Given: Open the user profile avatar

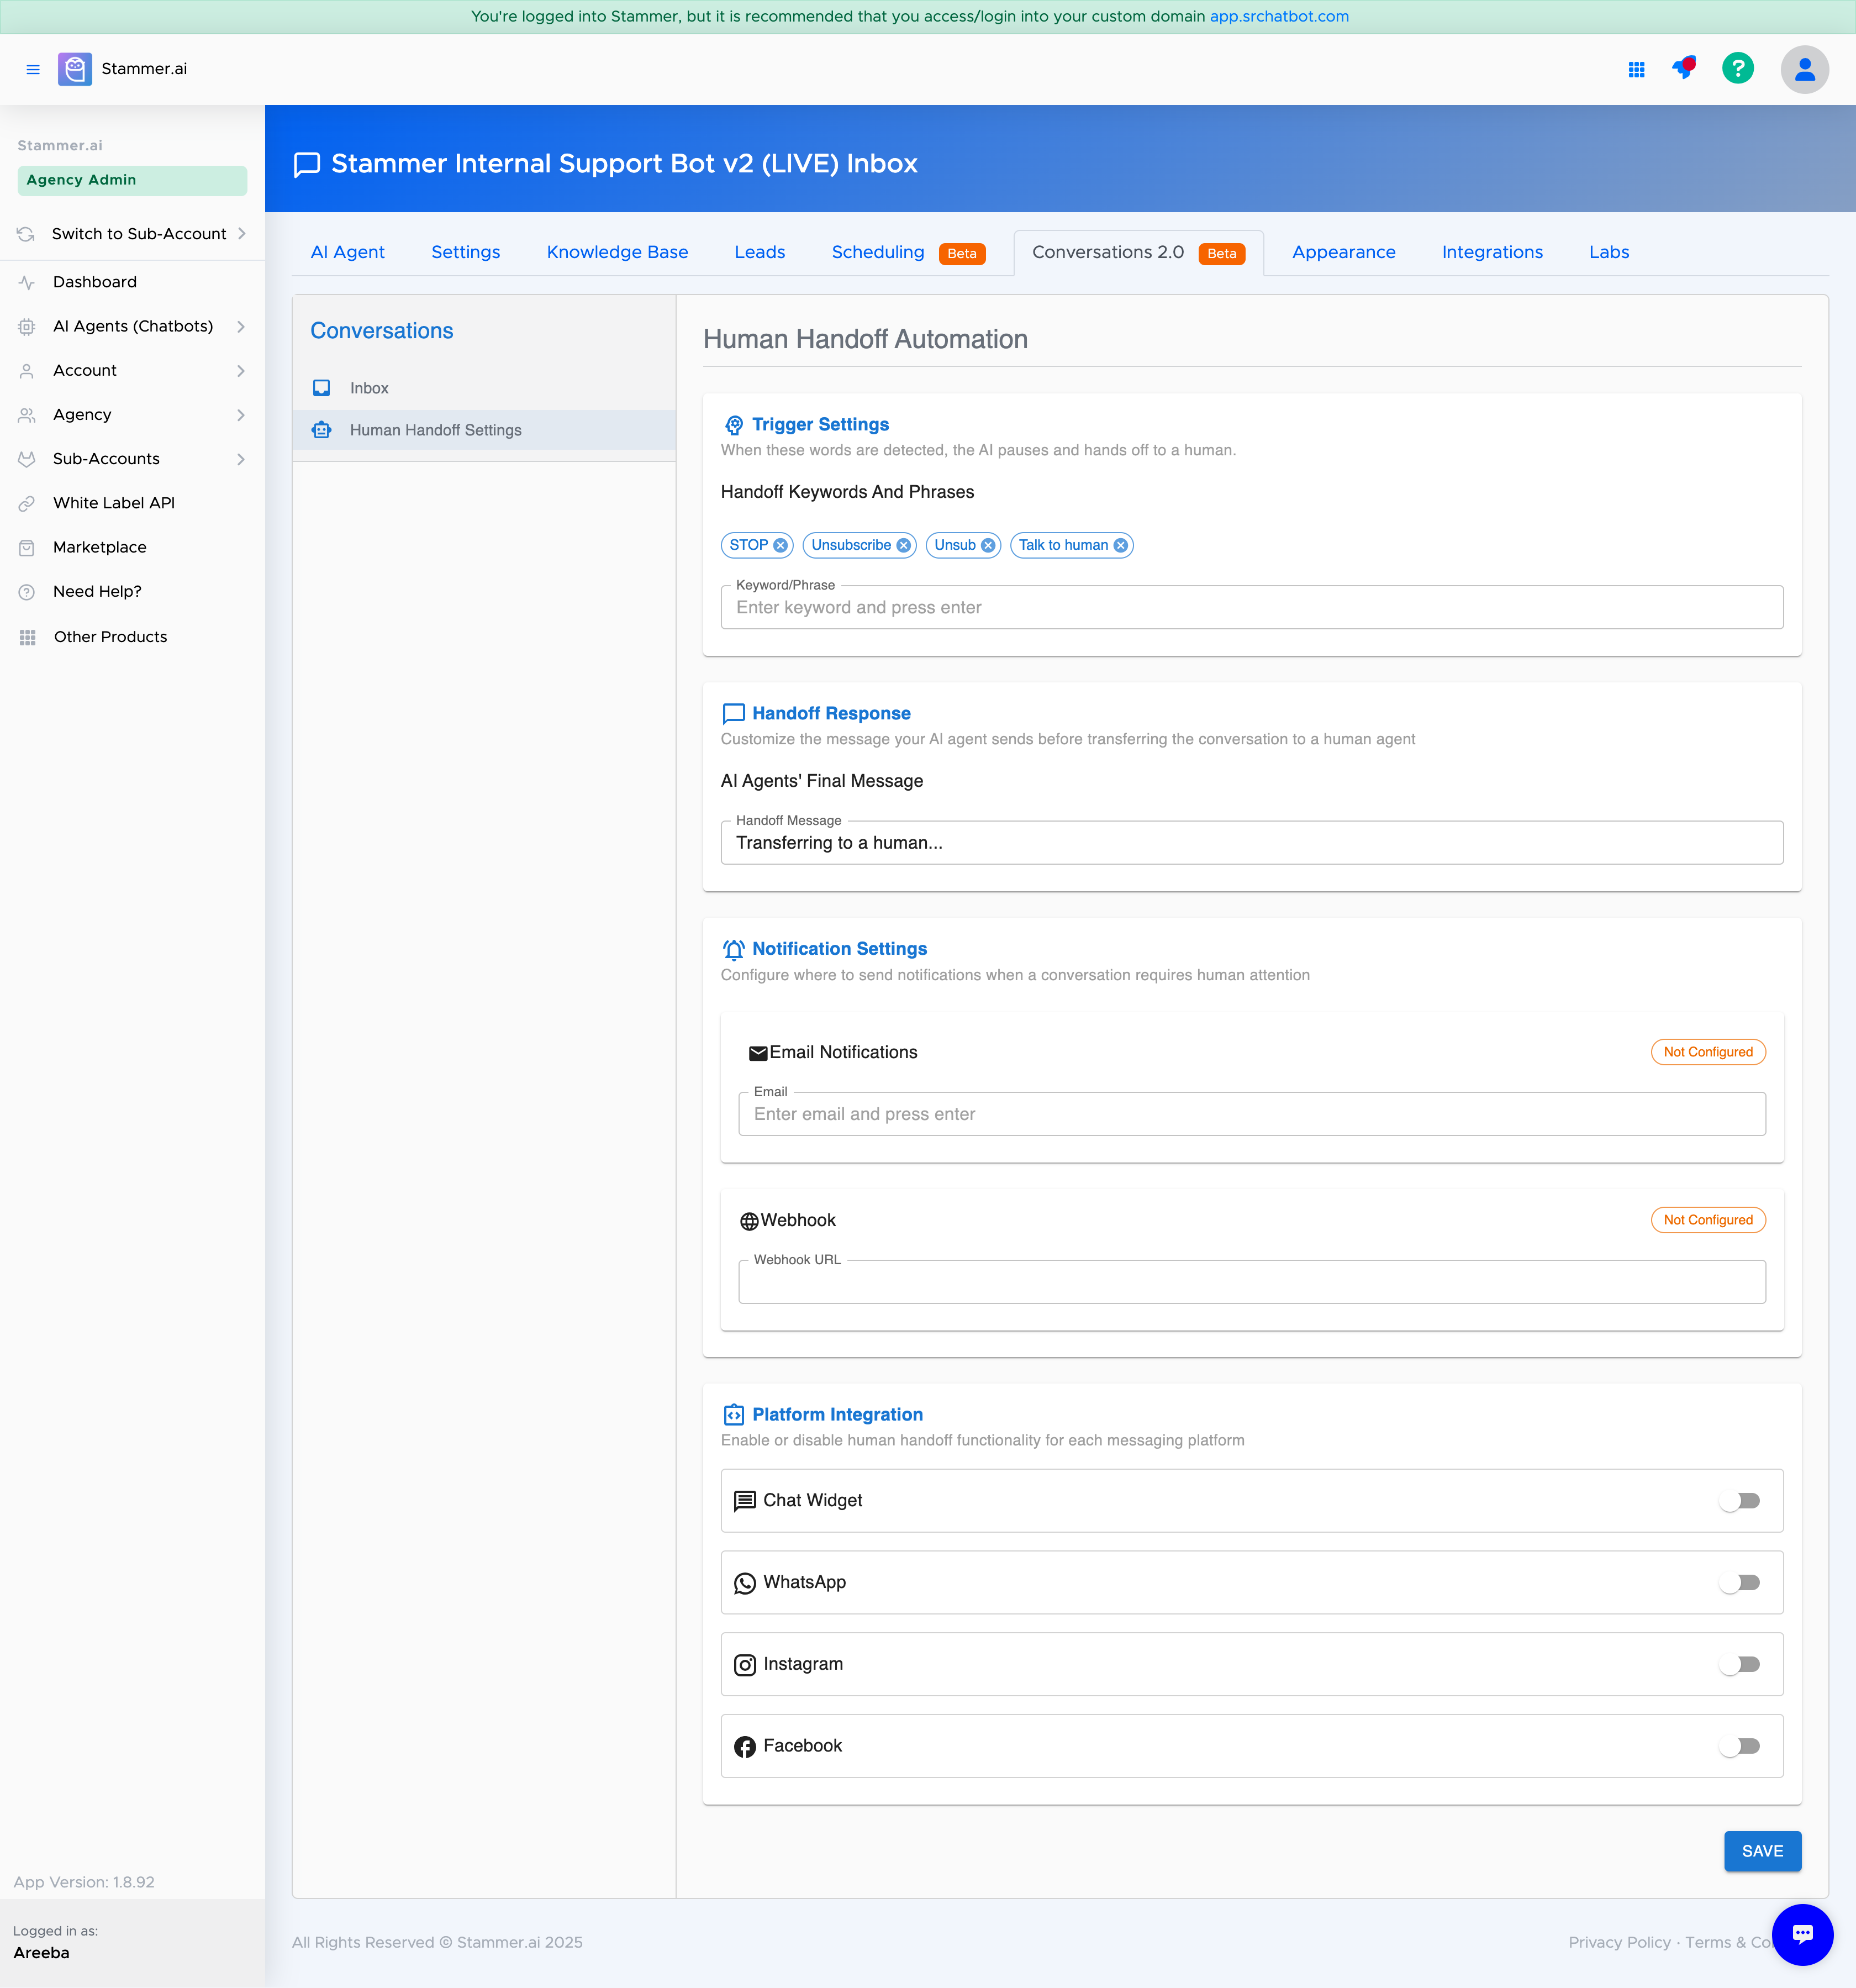Looking at the screenshot, I should [x=1804, y=69].
